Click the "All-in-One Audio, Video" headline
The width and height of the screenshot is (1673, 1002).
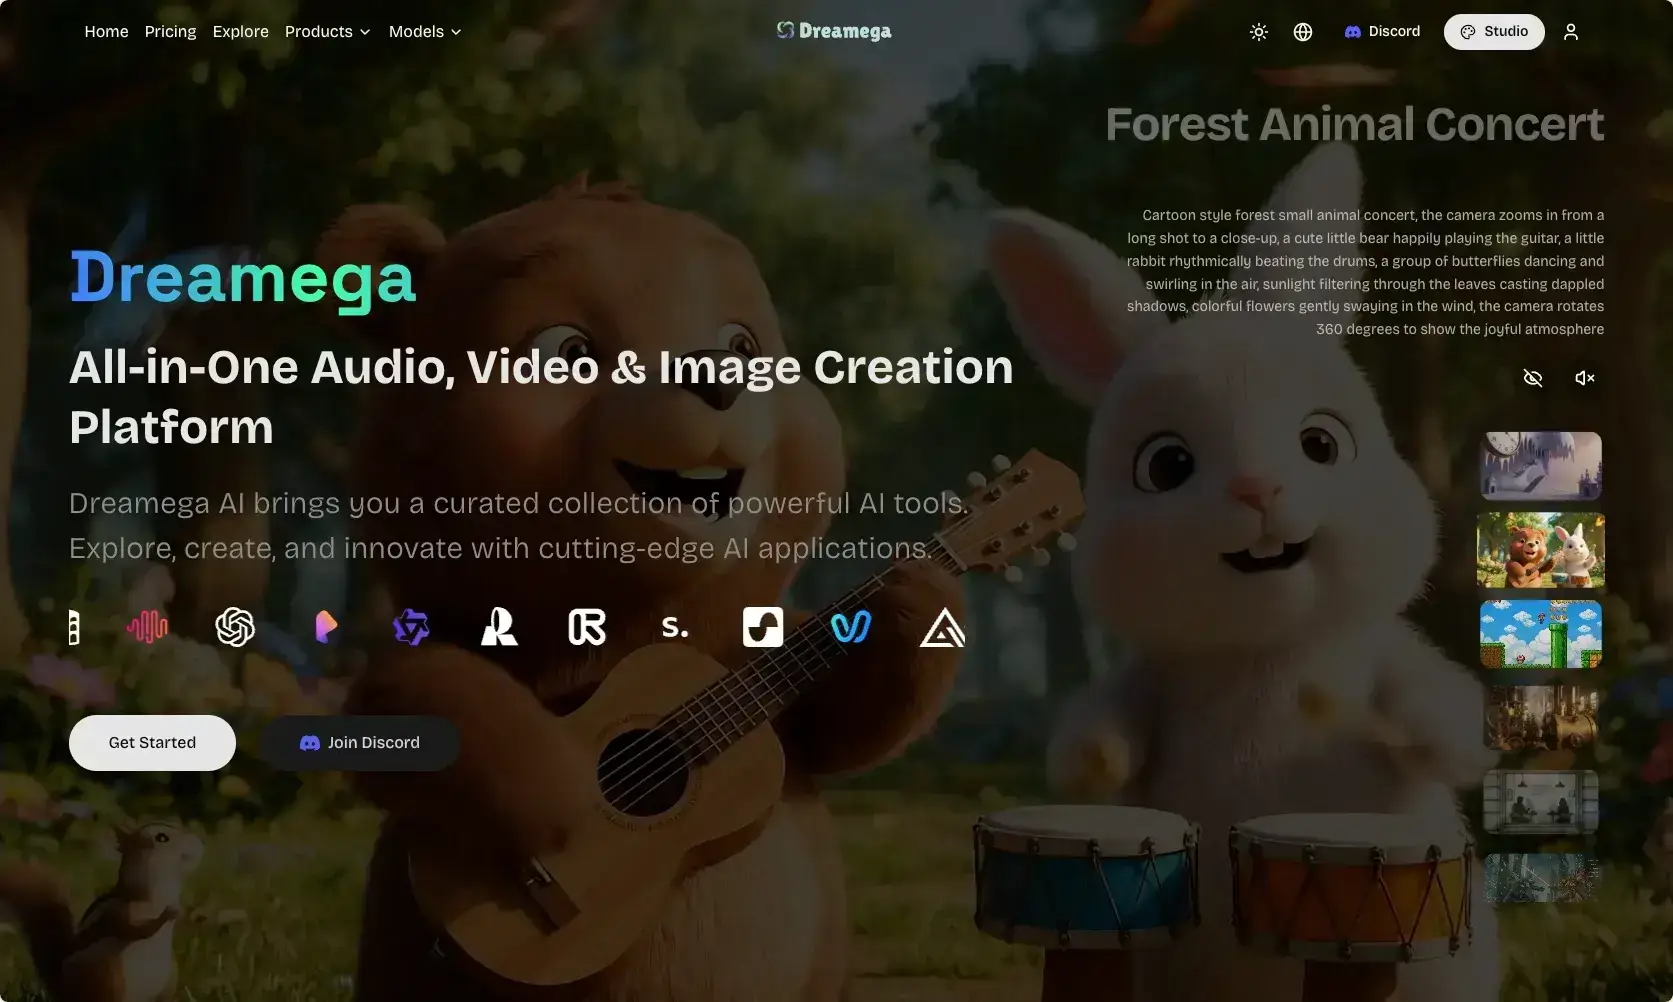541,397
